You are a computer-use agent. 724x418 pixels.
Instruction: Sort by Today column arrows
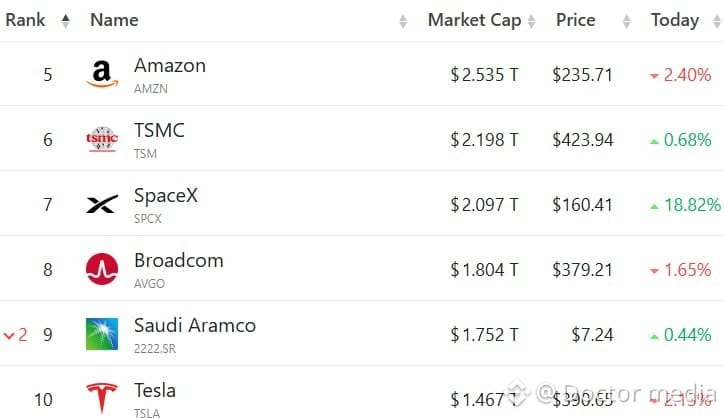[x=717, y=21]
